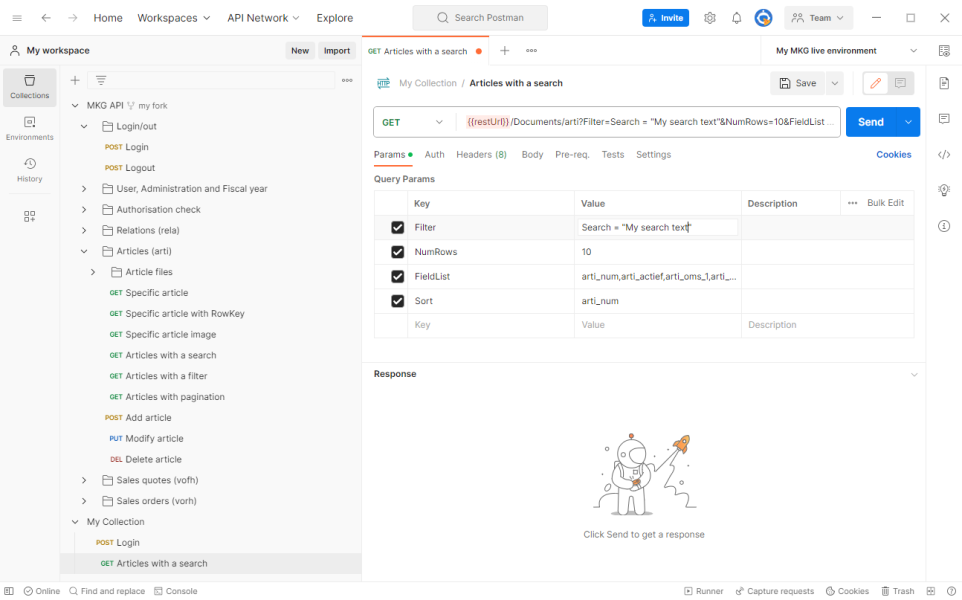Open the related requests lightbulb icon

[944, 190]
